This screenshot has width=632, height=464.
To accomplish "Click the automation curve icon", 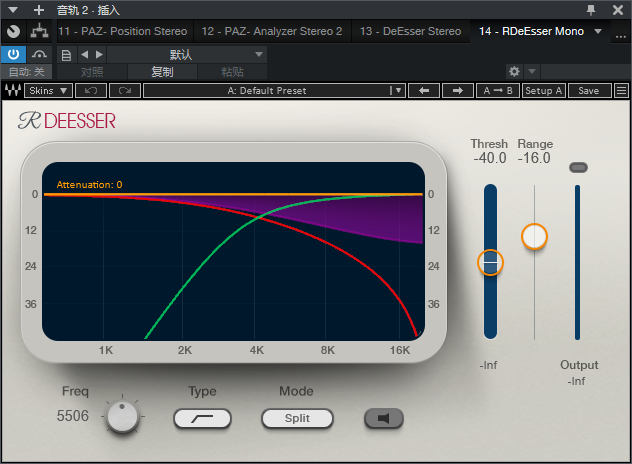I will (x=39, y=54).
